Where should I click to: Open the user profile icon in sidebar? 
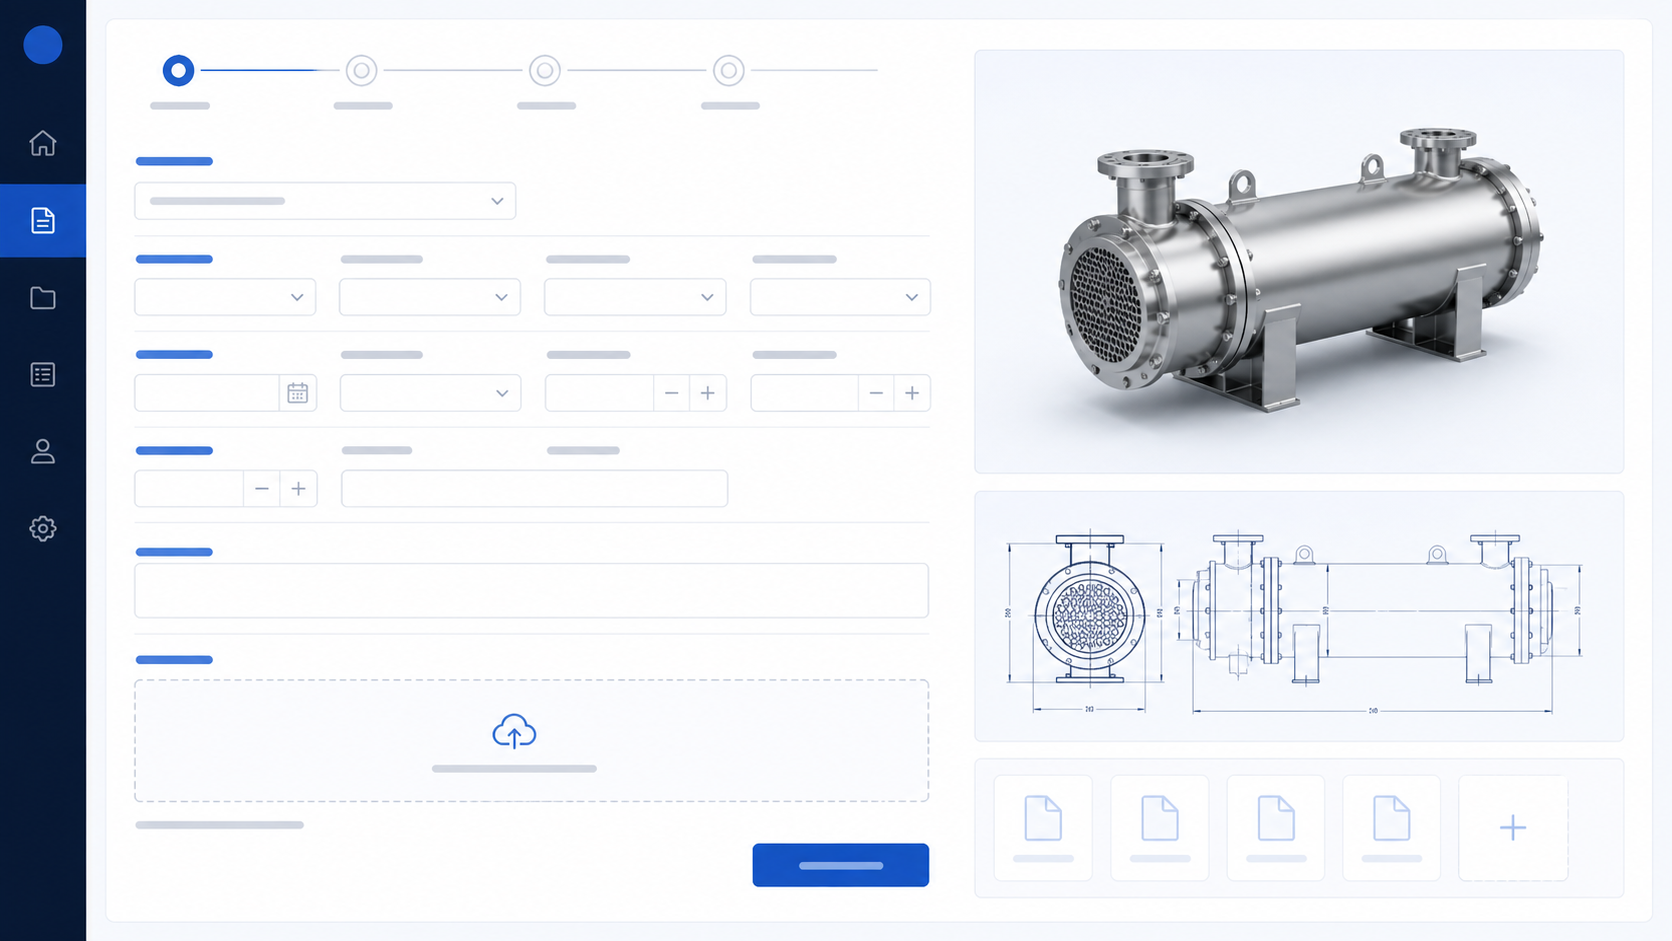pyautogui.click(x=42, y=451)
